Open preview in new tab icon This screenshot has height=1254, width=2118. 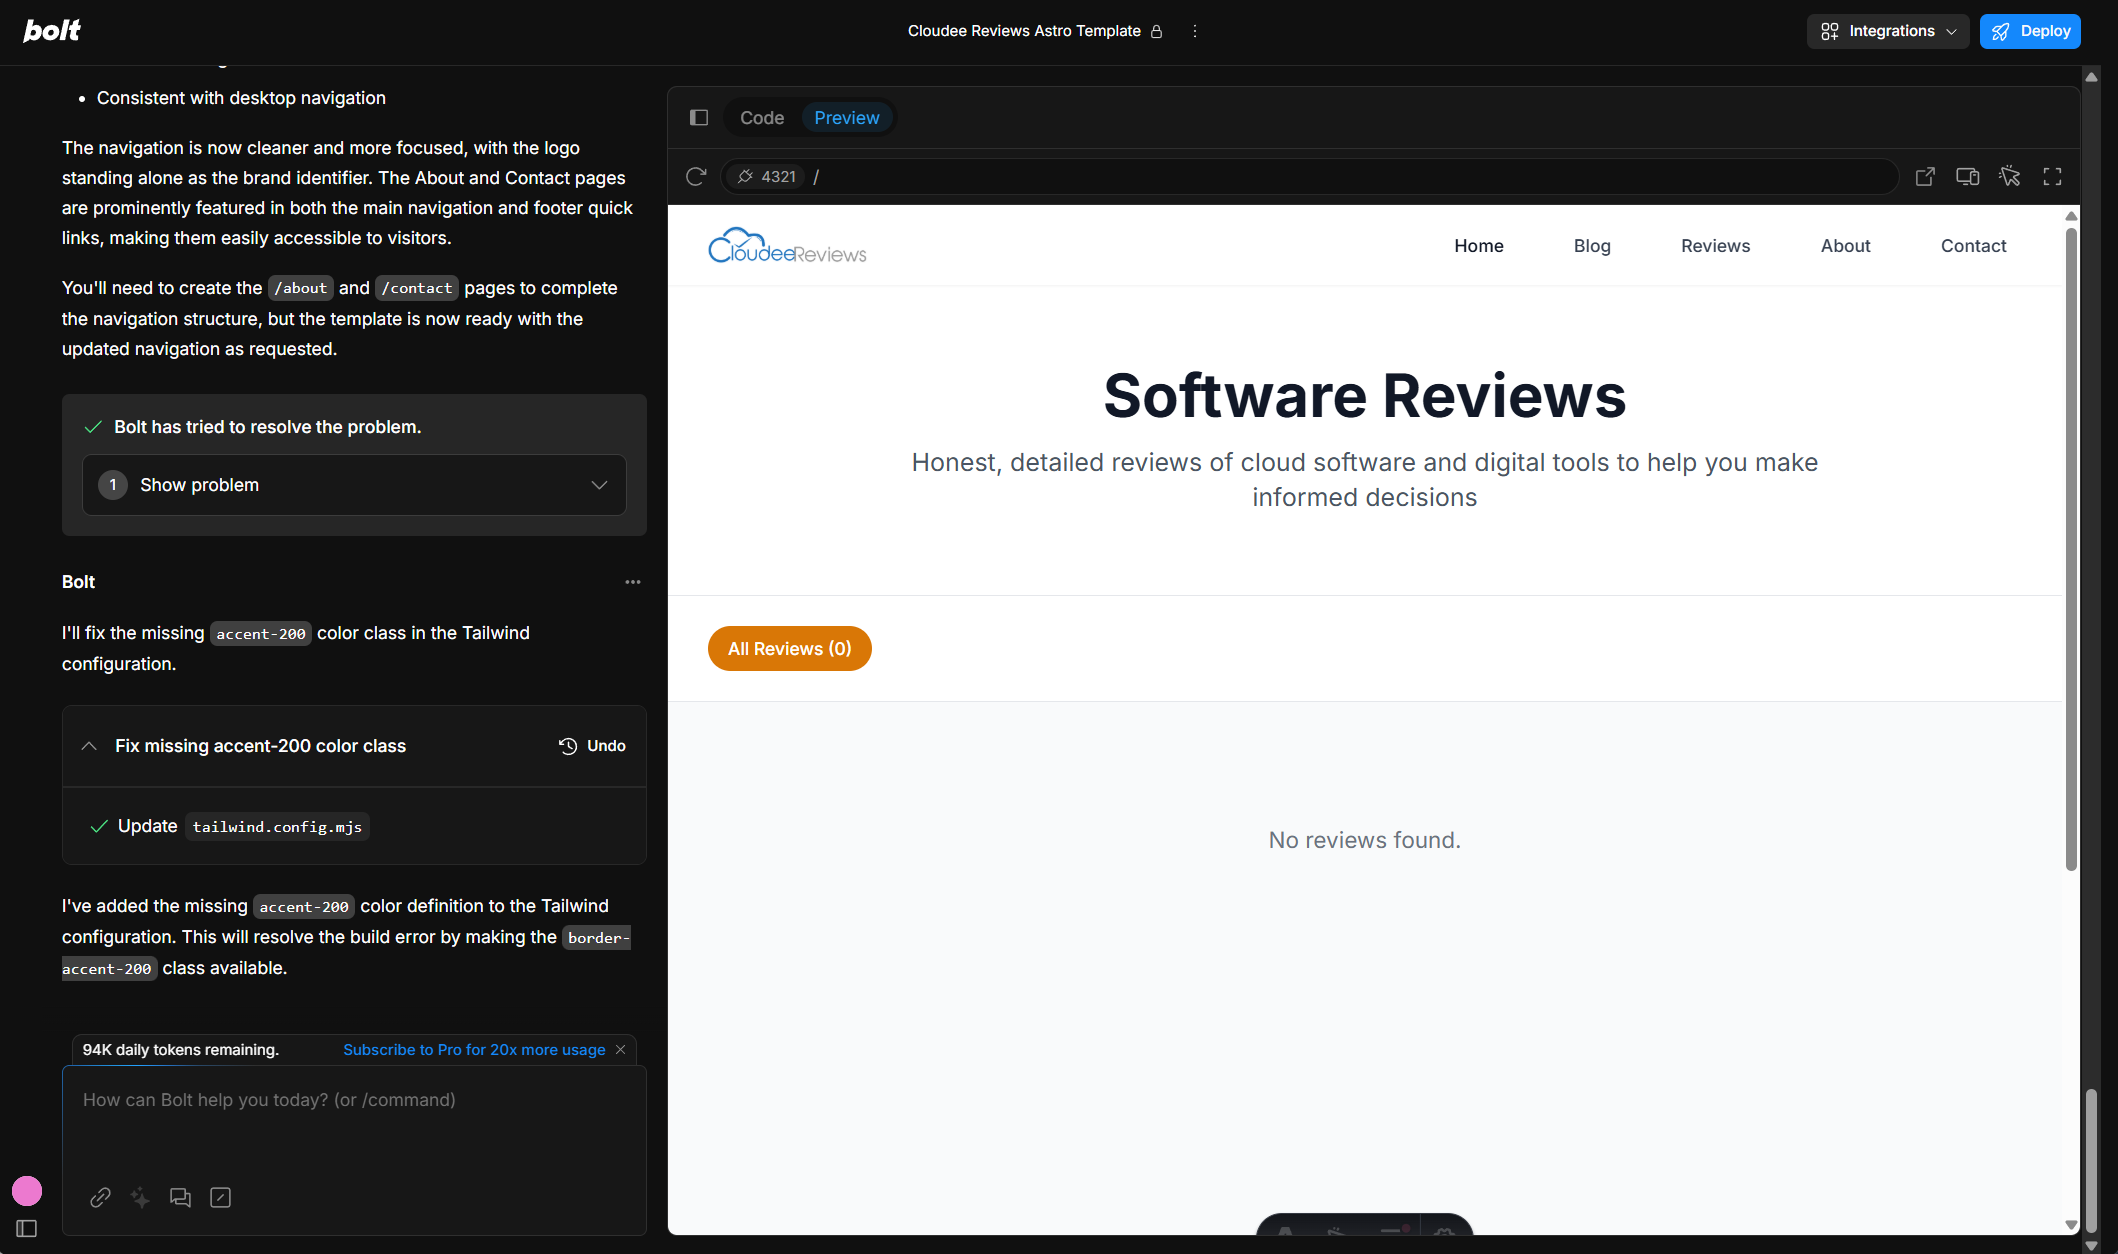tap(1925, 177)
